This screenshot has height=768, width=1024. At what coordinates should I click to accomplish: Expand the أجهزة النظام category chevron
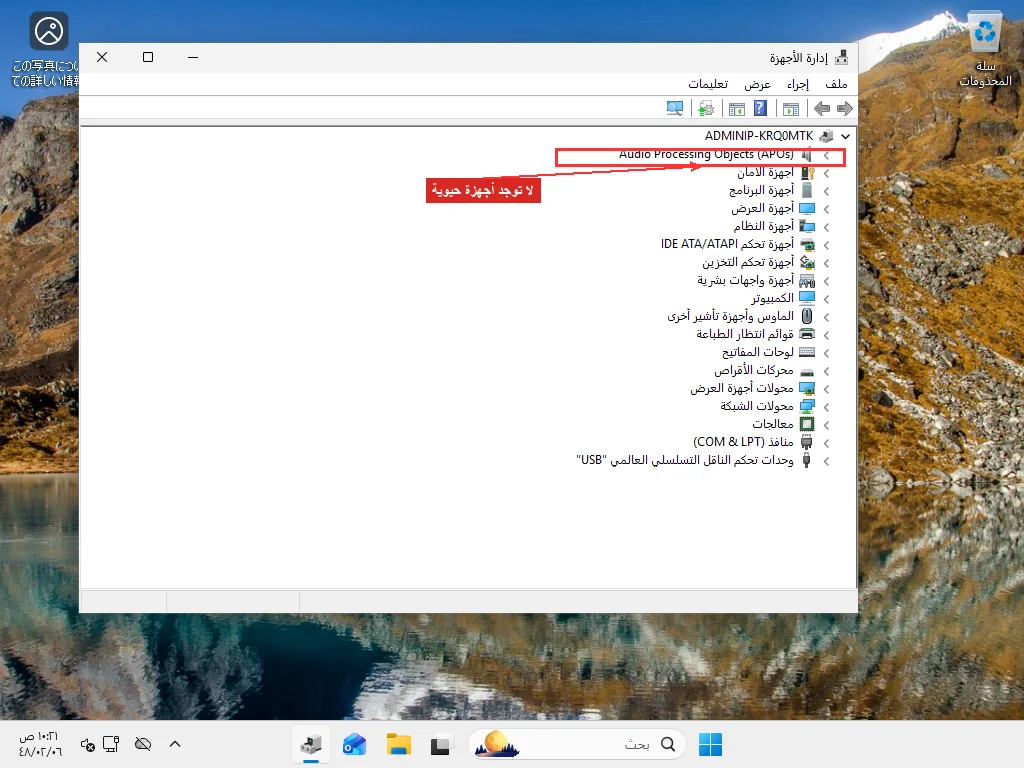coord(827,227)
